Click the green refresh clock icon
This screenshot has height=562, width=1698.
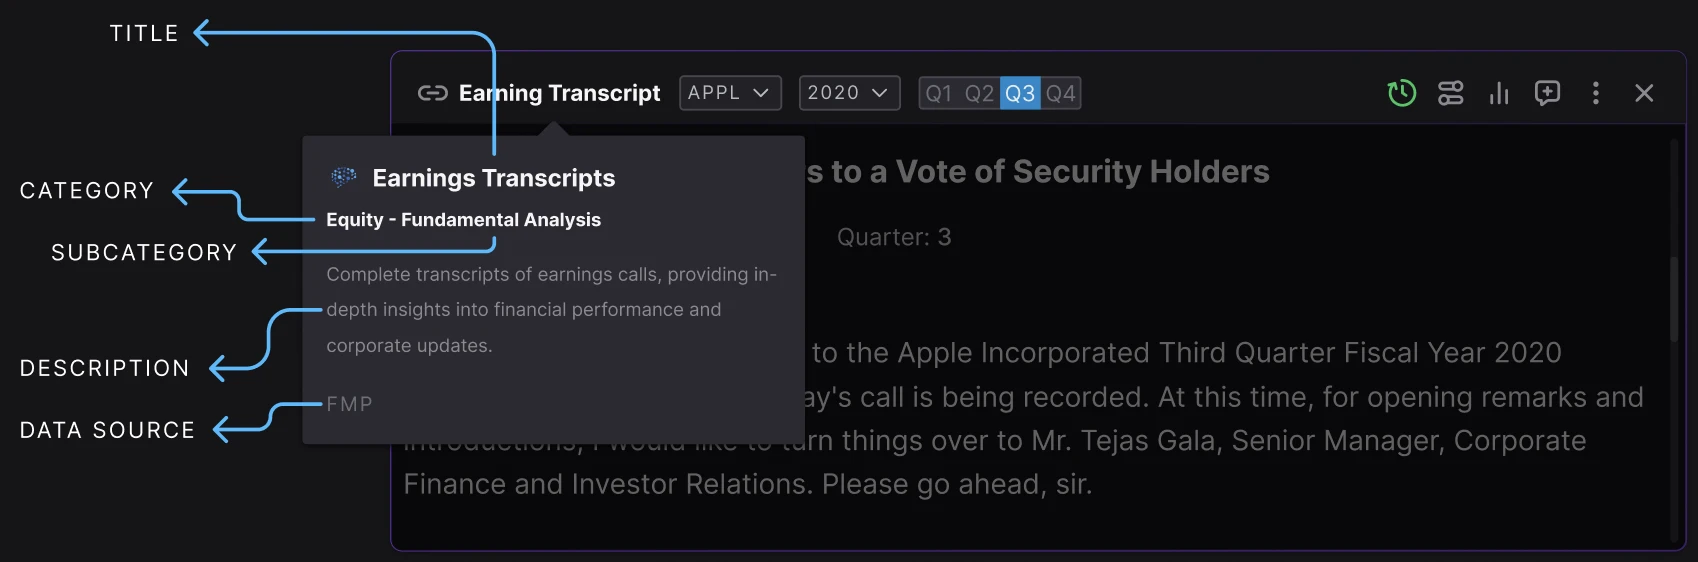click(x=1402, y=93)
